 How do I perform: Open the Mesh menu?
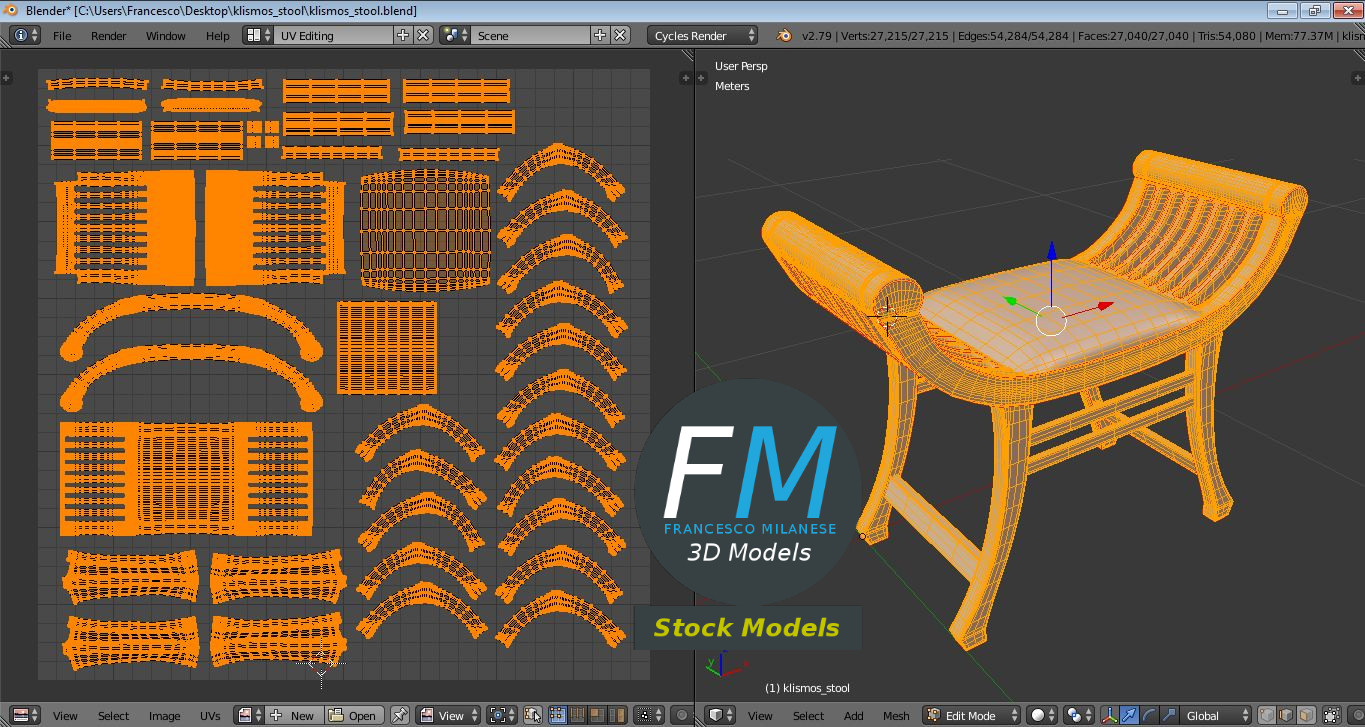(x=896, y=715)
